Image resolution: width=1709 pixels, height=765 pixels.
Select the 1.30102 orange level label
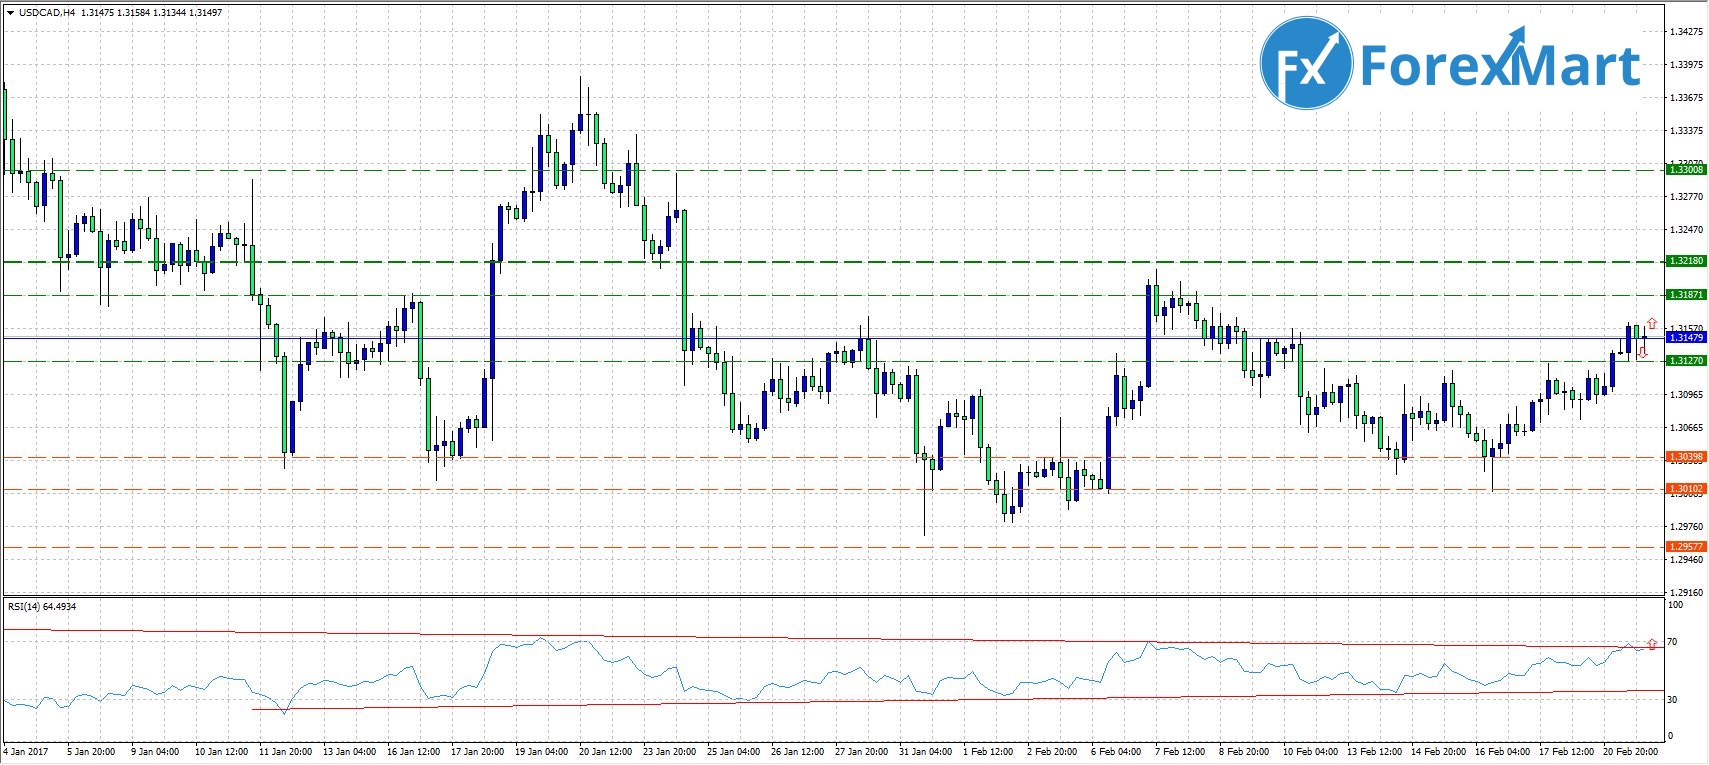(x=1686, y=489)
